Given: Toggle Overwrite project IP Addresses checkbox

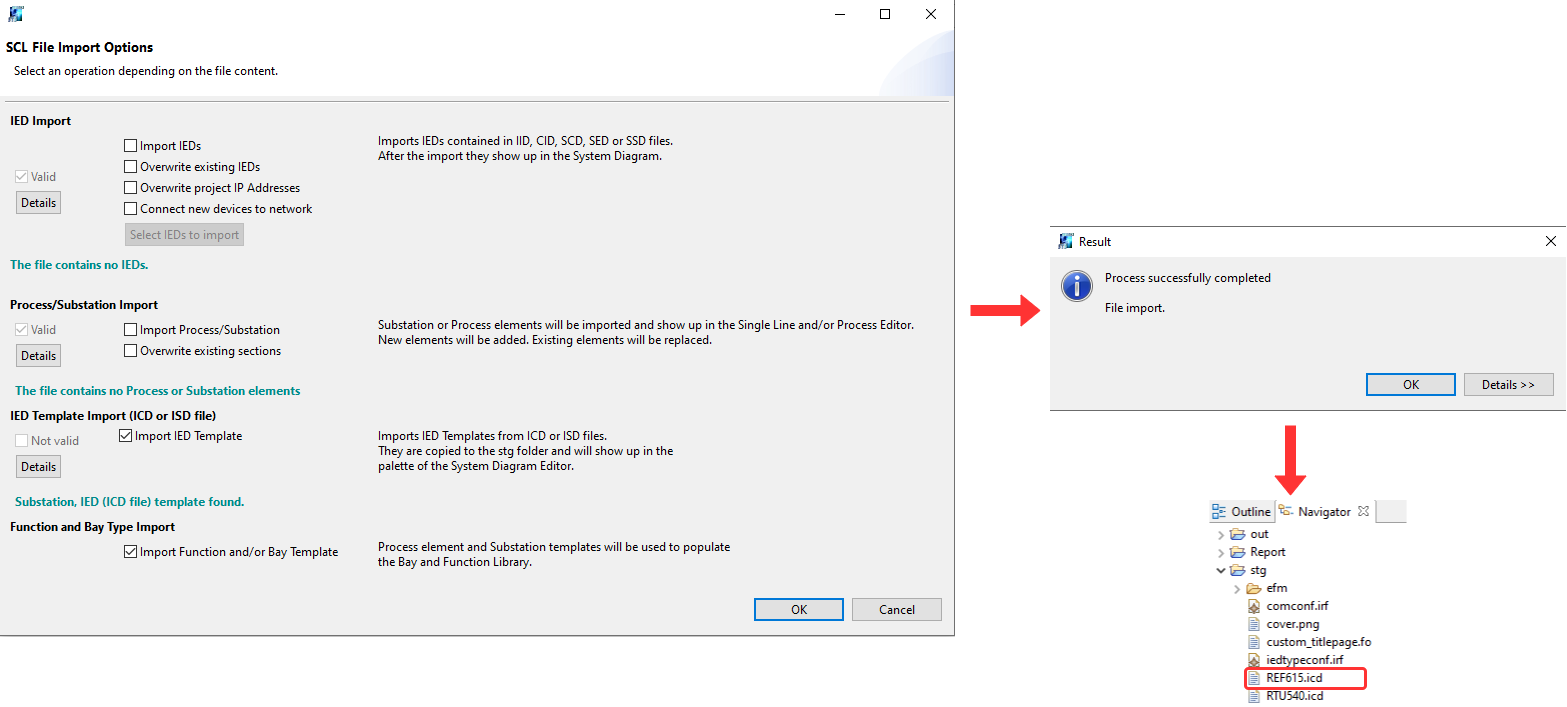Looking at the screenshot, I should click(x=130, y=188).
